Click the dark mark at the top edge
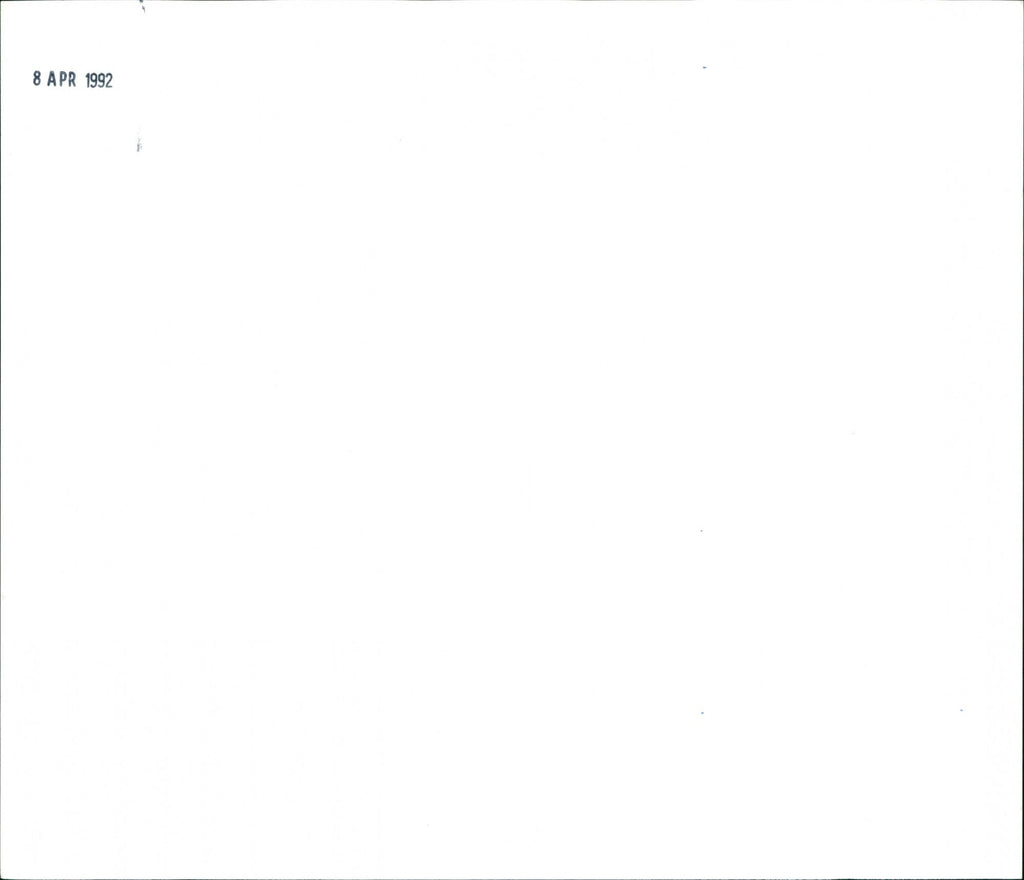The height and width of the screenshot is (880, 1024). pyautogui.click(x=142, y=7)
